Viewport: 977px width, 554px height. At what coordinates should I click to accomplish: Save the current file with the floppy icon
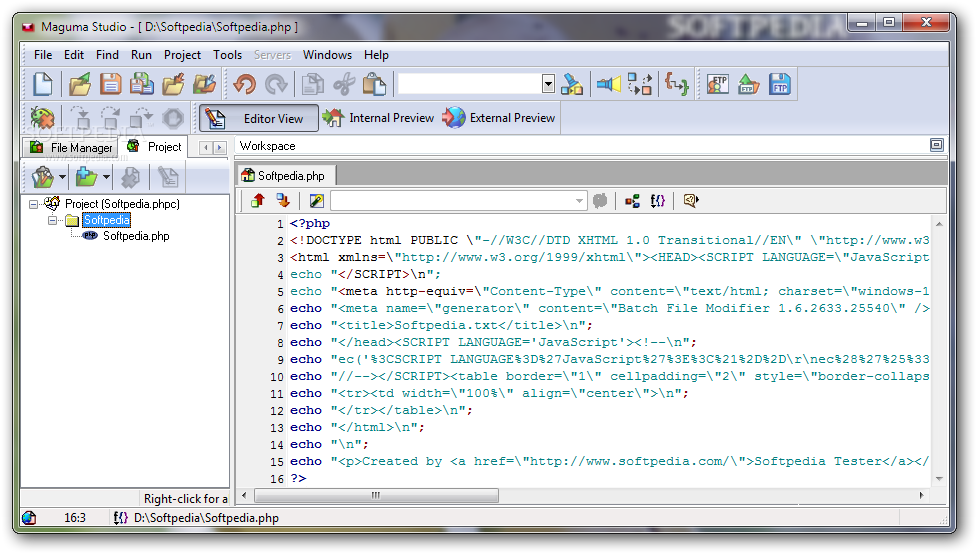pyautogui.click(x=111, y=84)
